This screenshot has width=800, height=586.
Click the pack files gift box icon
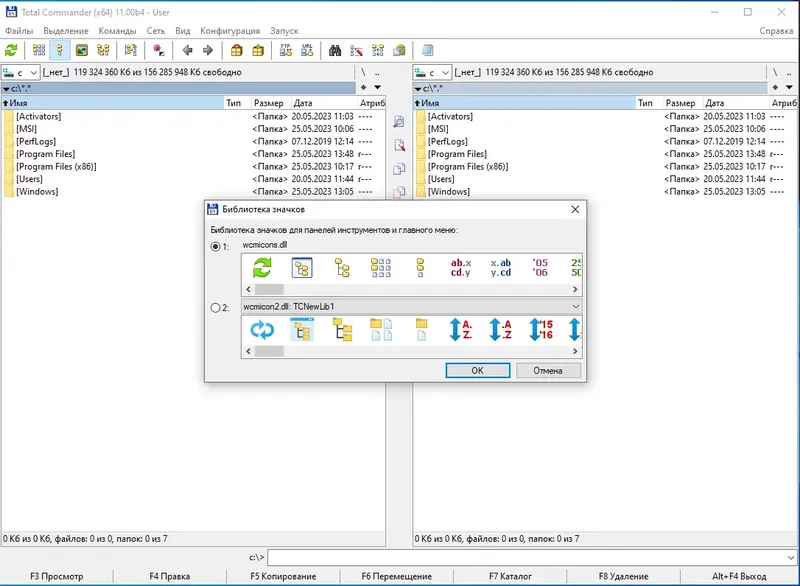[236, 50]
